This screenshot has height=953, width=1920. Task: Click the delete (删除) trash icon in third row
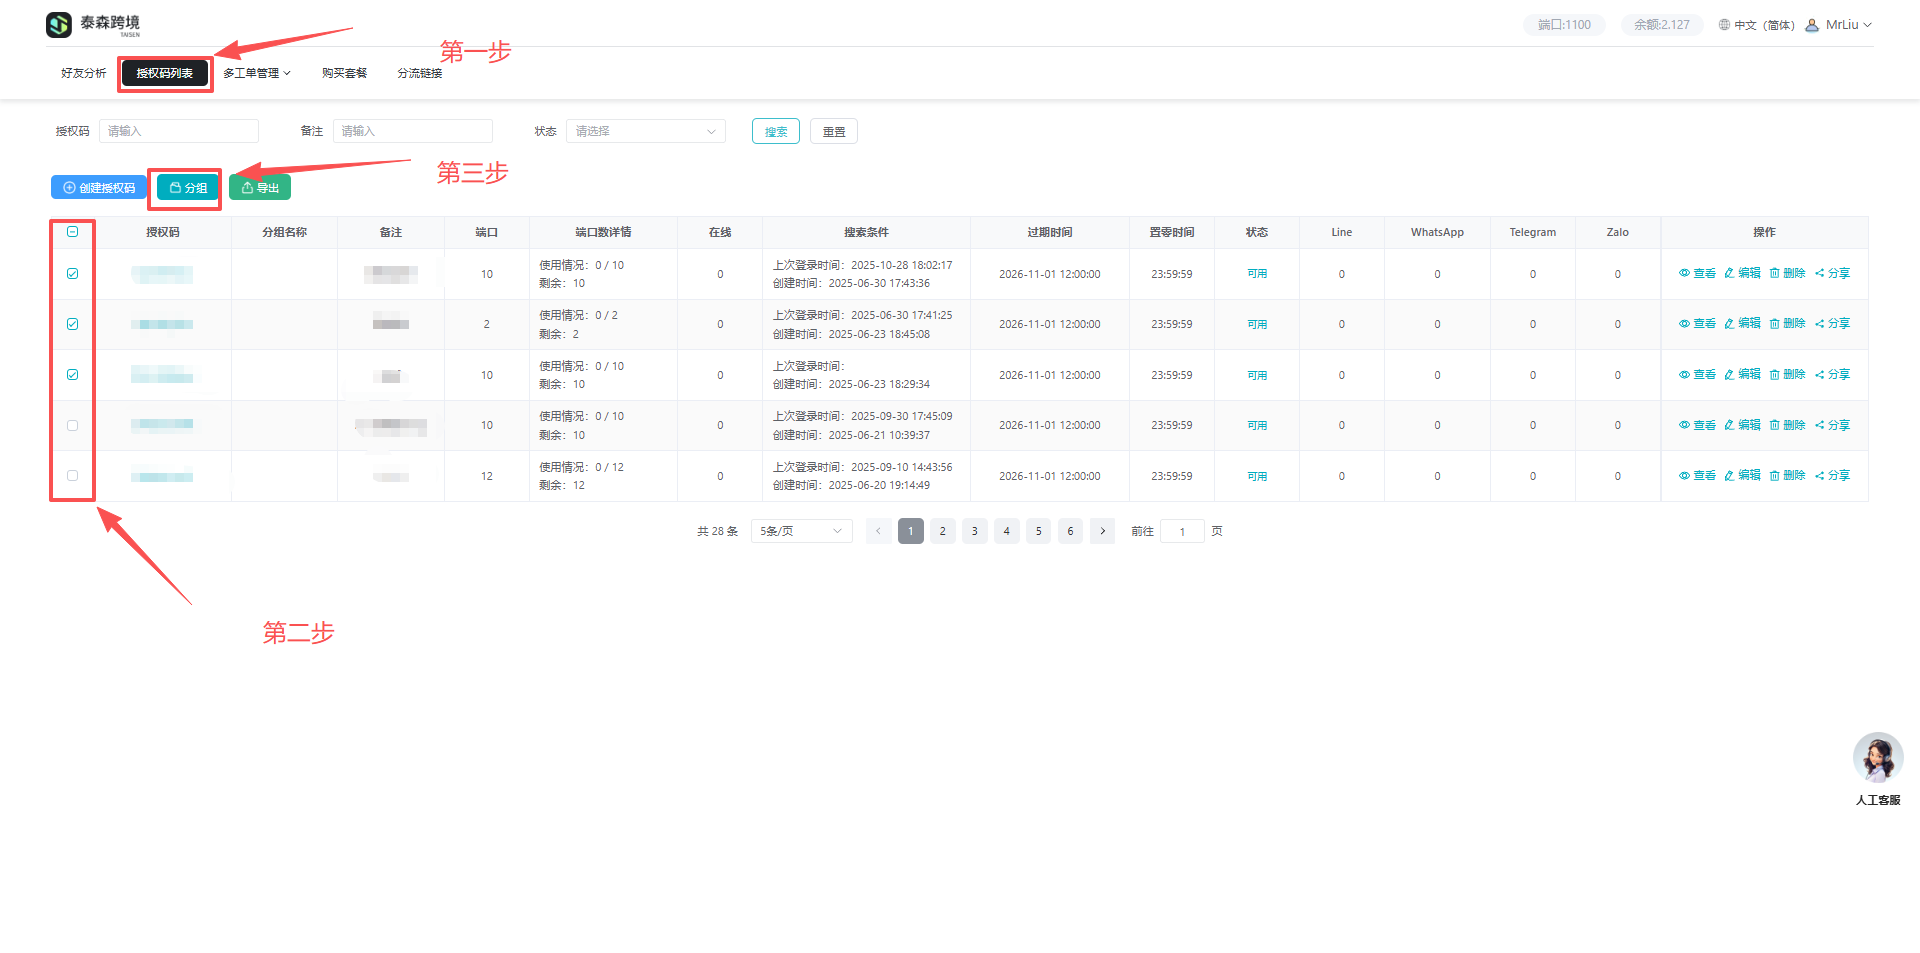point(1775,375)
